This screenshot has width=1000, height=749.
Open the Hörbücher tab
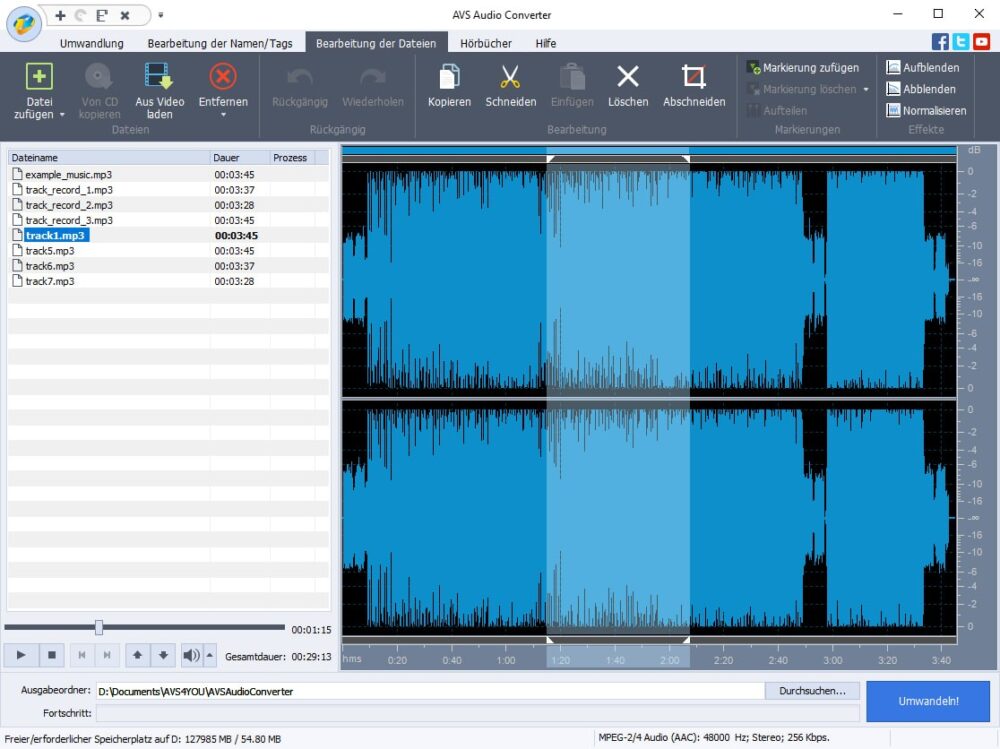(486, 43)
